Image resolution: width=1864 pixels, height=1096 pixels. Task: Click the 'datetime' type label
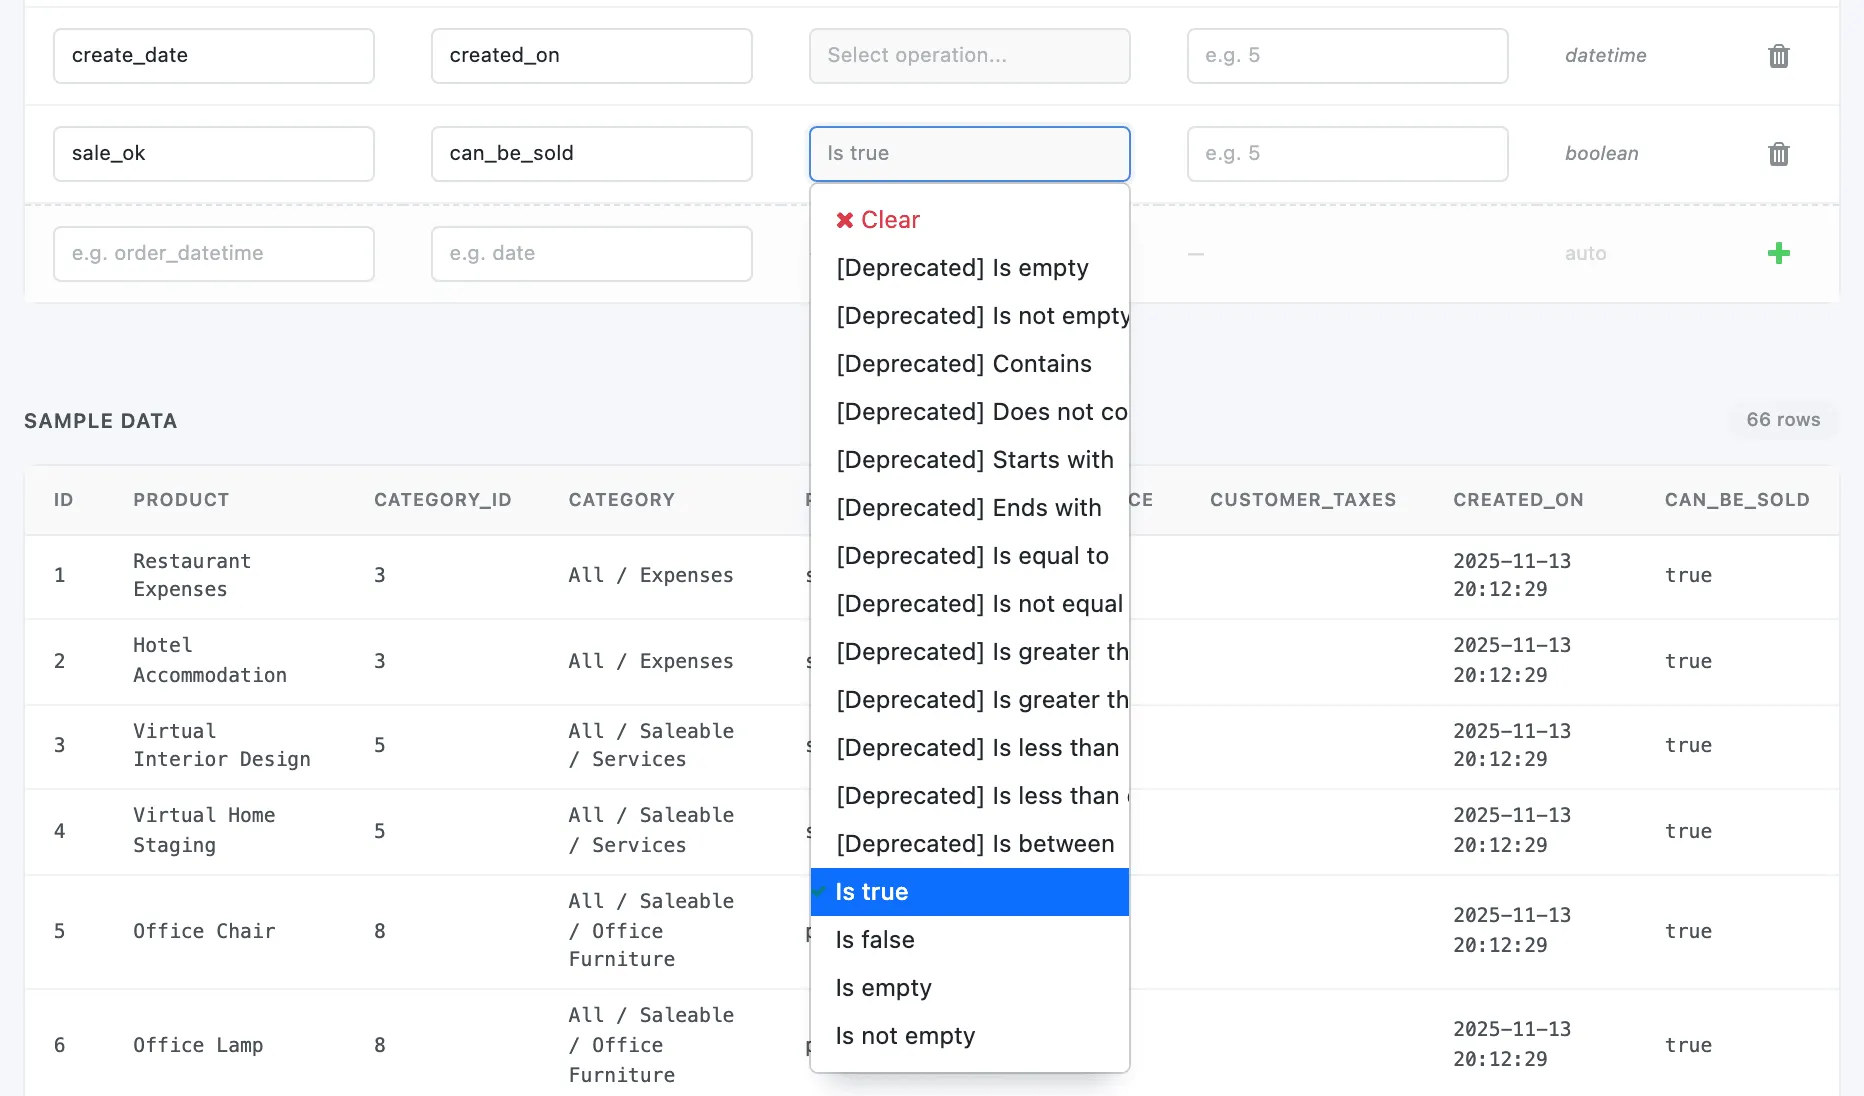click(1605, 56)
